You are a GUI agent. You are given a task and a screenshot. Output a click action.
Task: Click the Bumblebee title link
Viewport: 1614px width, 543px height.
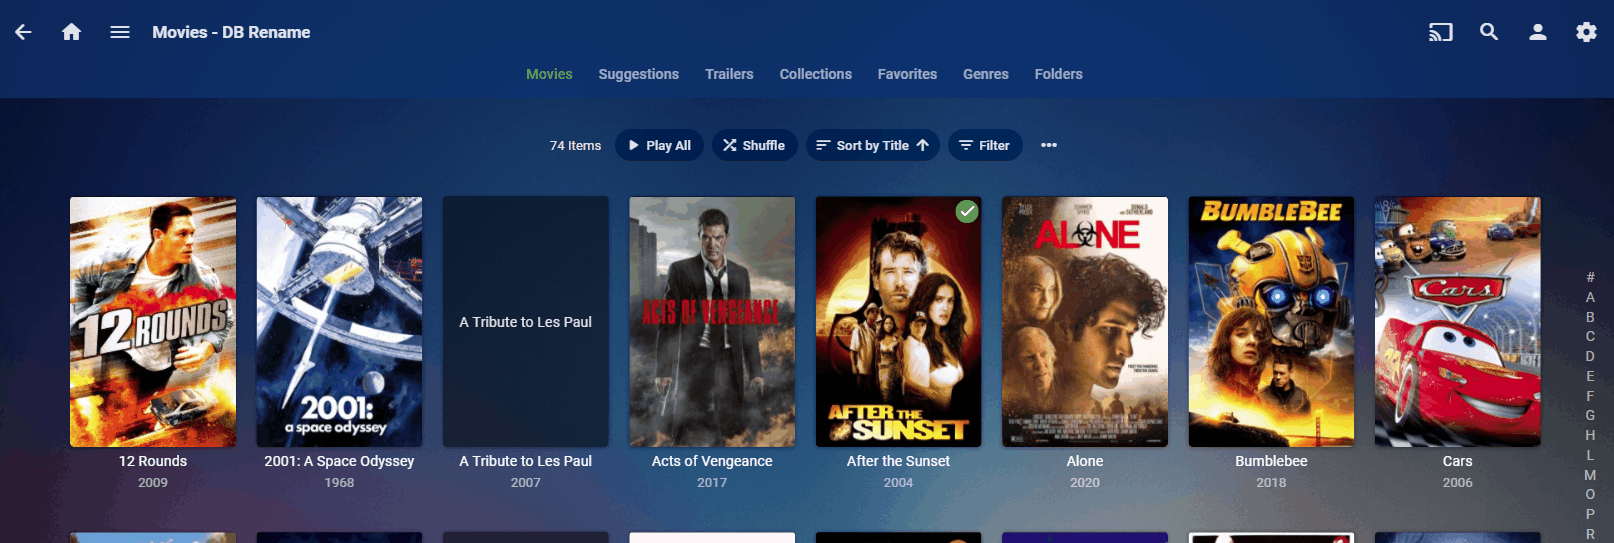click(x=1271, y=461)
